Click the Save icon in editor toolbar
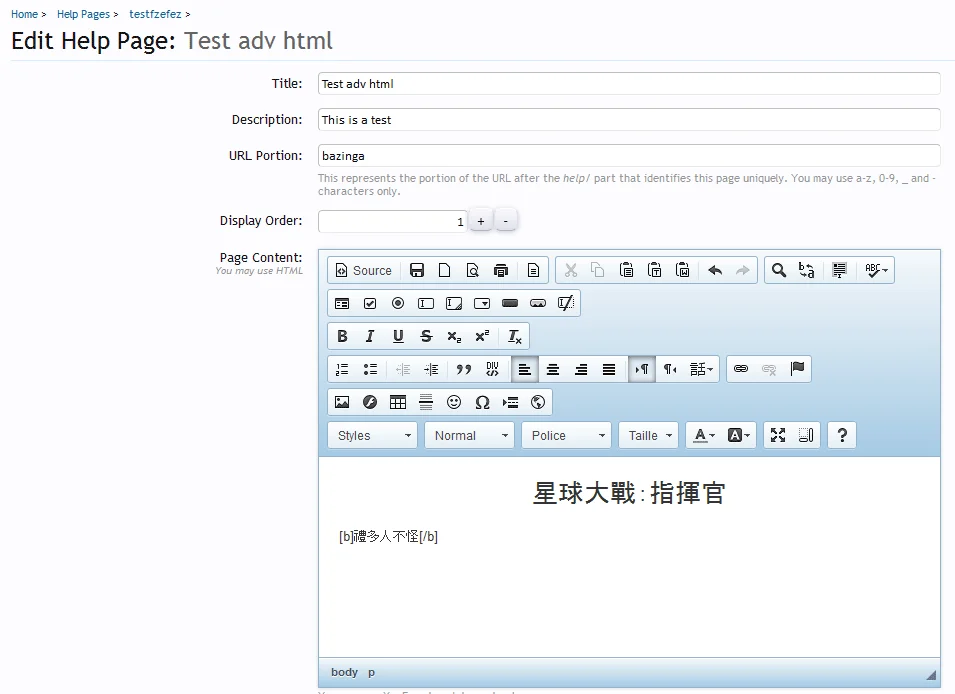955x694 pixels. 417,270
